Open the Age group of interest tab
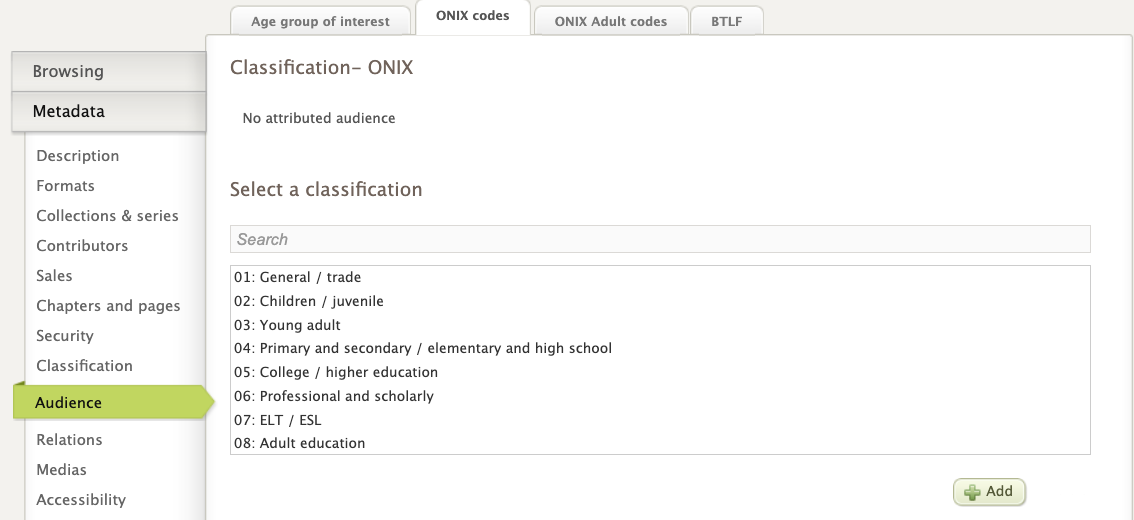The image size is (1134, 520). (320, 21)
